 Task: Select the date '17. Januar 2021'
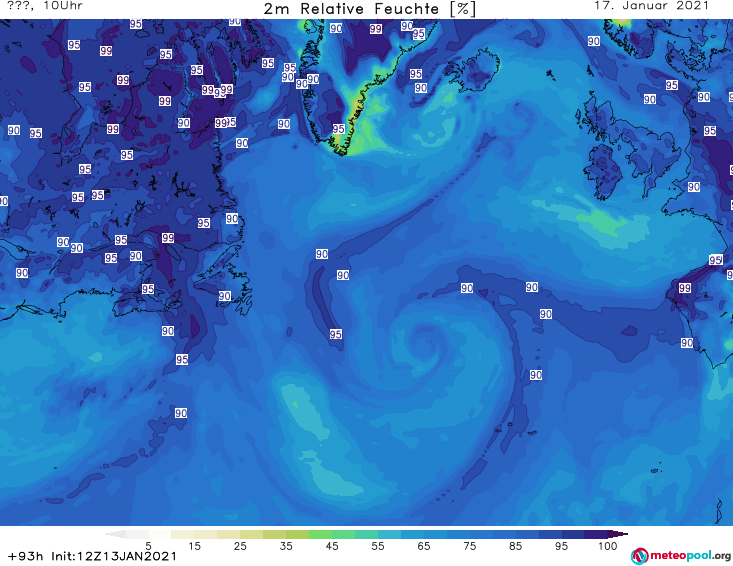pos(651,6)
